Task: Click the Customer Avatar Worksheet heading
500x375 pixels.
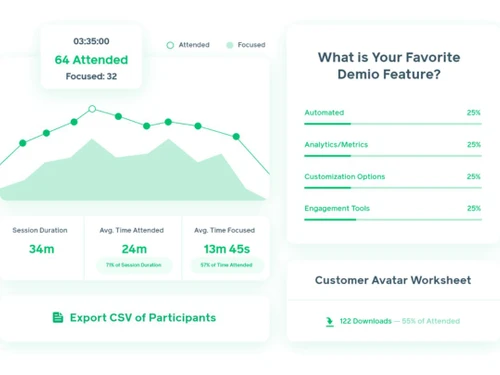Action: pyautogui.click(x=393, y=280)
